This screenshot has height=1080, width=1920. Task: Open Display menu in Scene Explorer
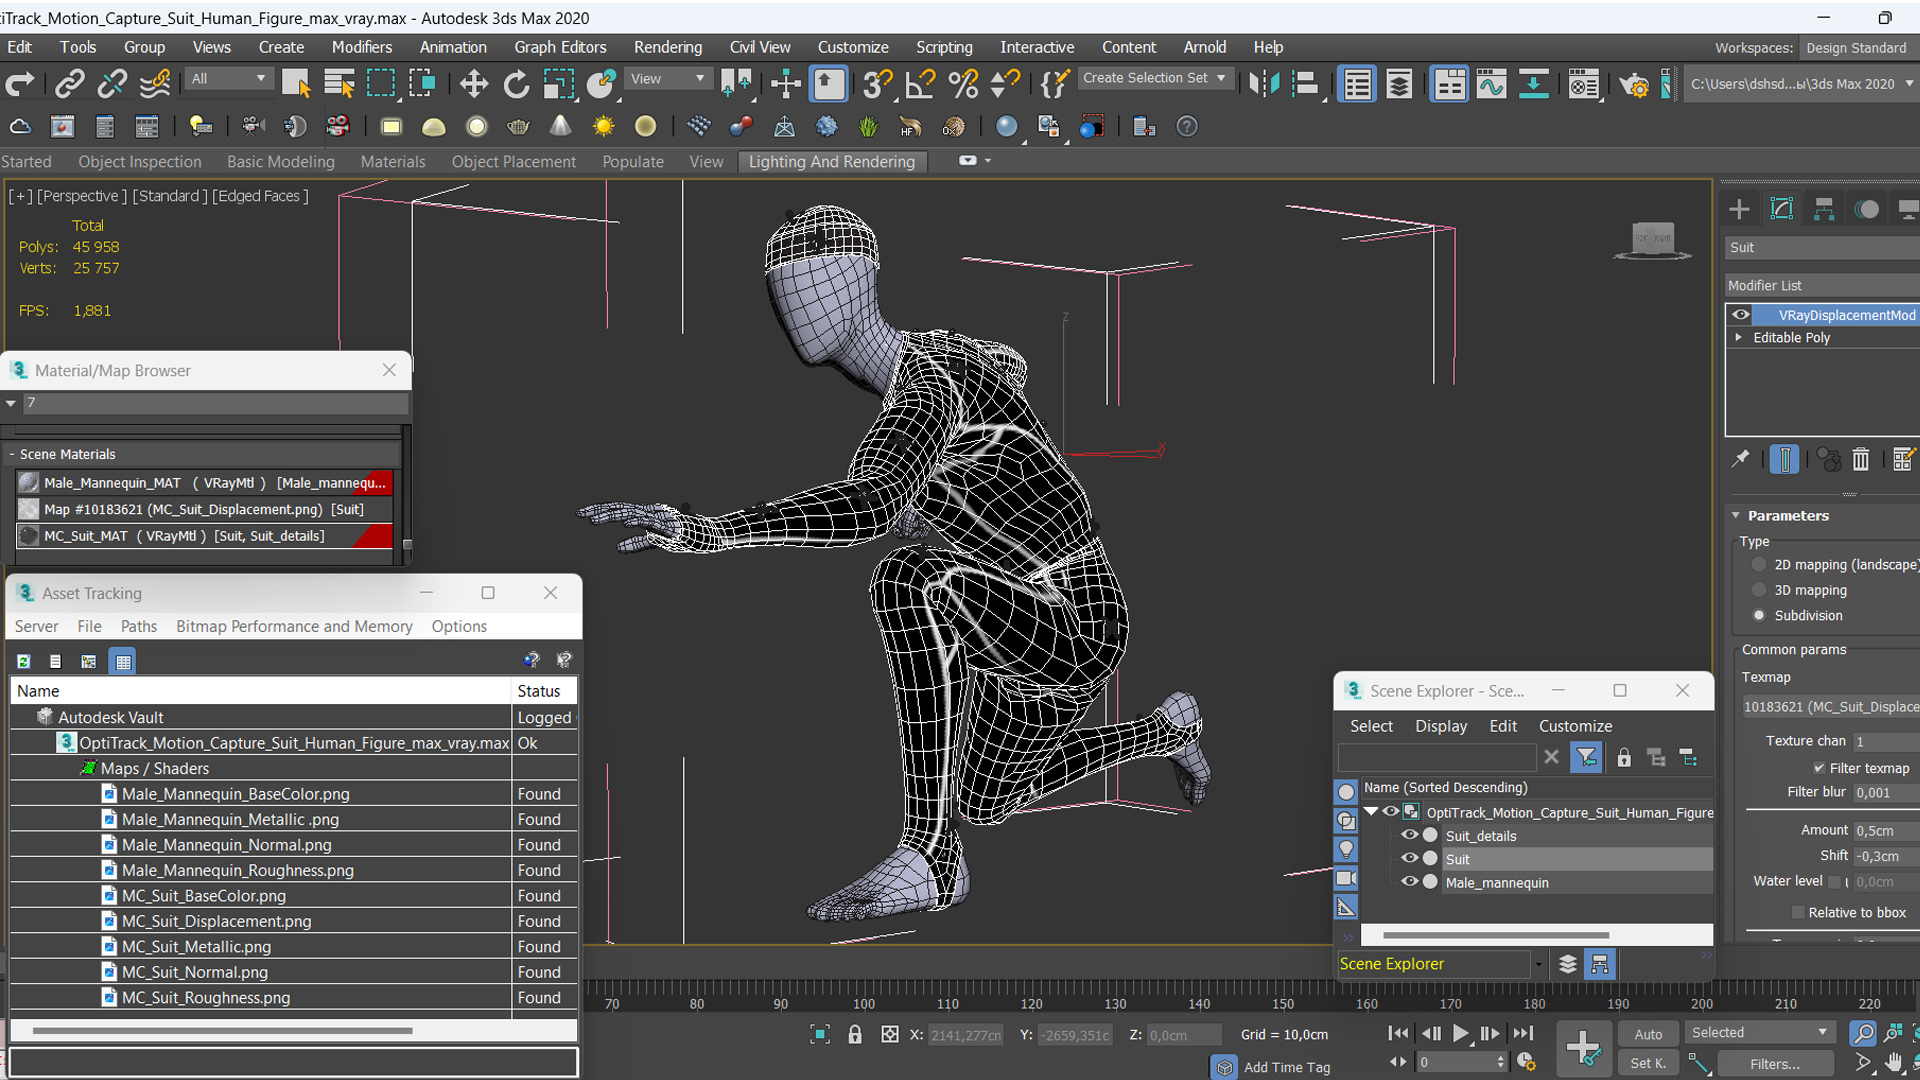[1441, 726]
